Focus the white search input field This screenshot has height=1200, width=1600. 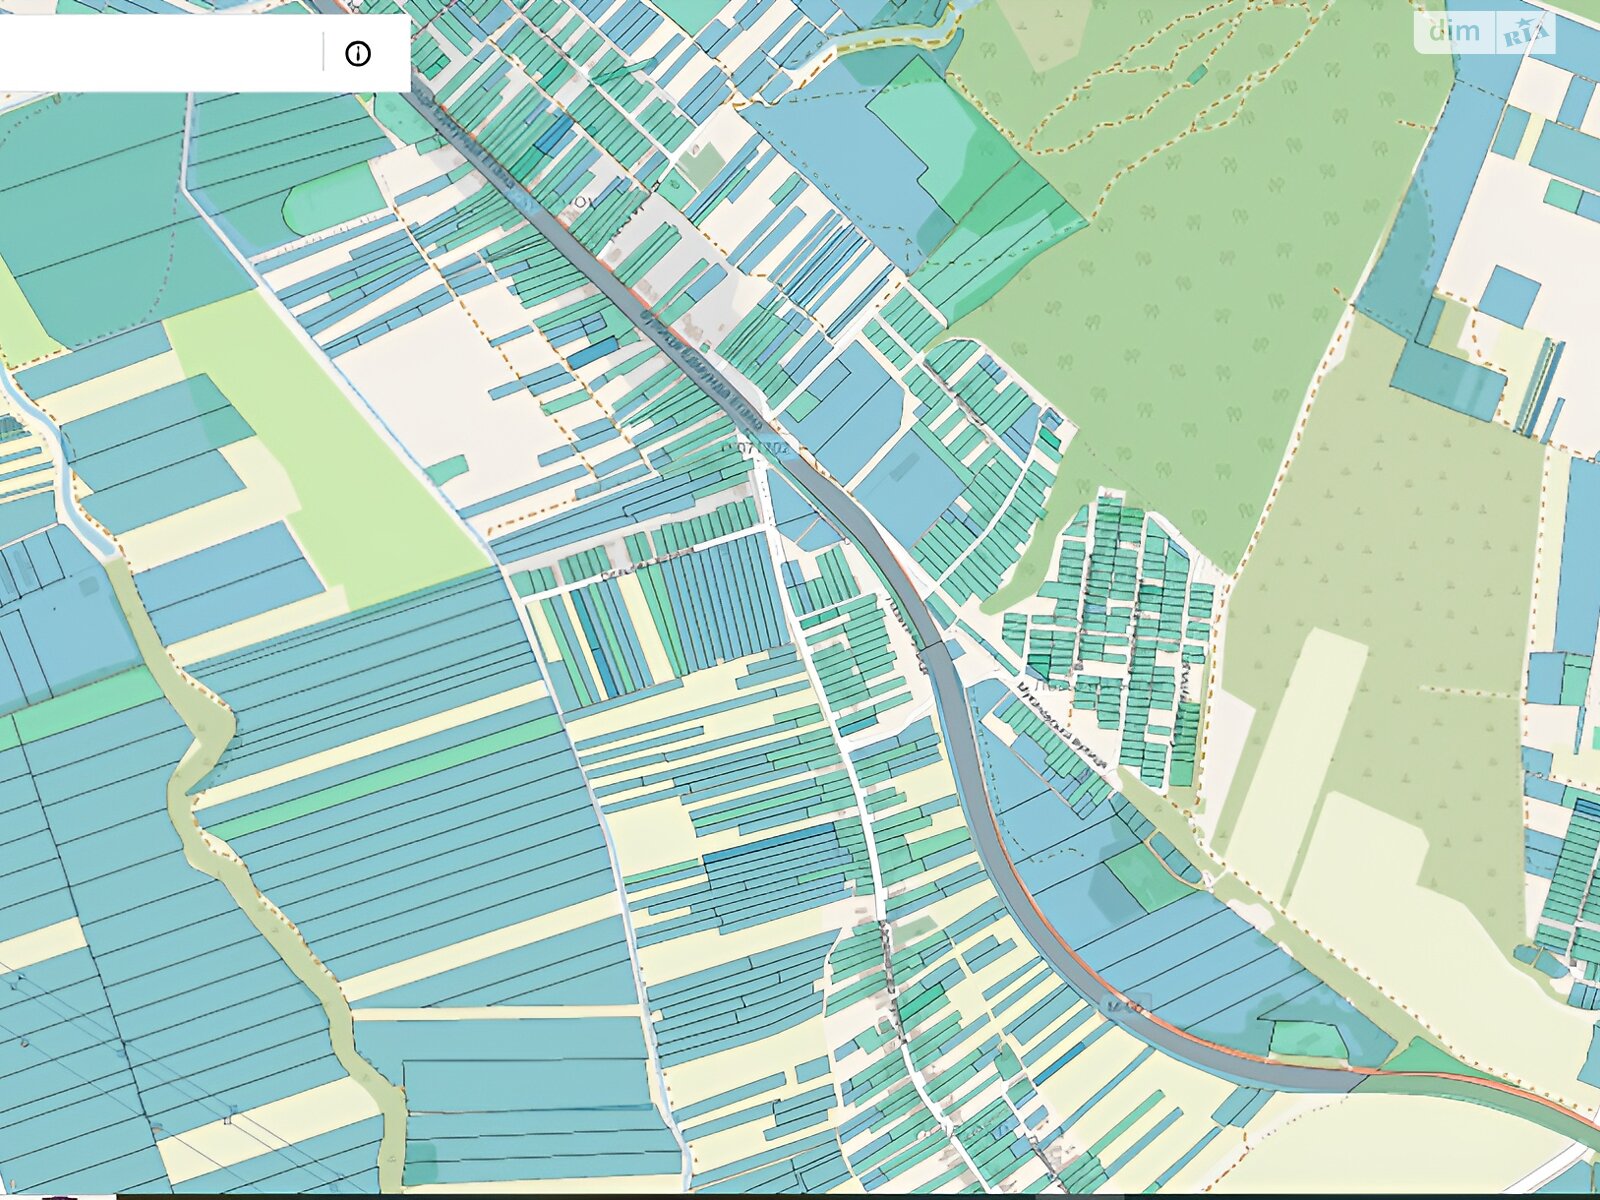[160, 54]
